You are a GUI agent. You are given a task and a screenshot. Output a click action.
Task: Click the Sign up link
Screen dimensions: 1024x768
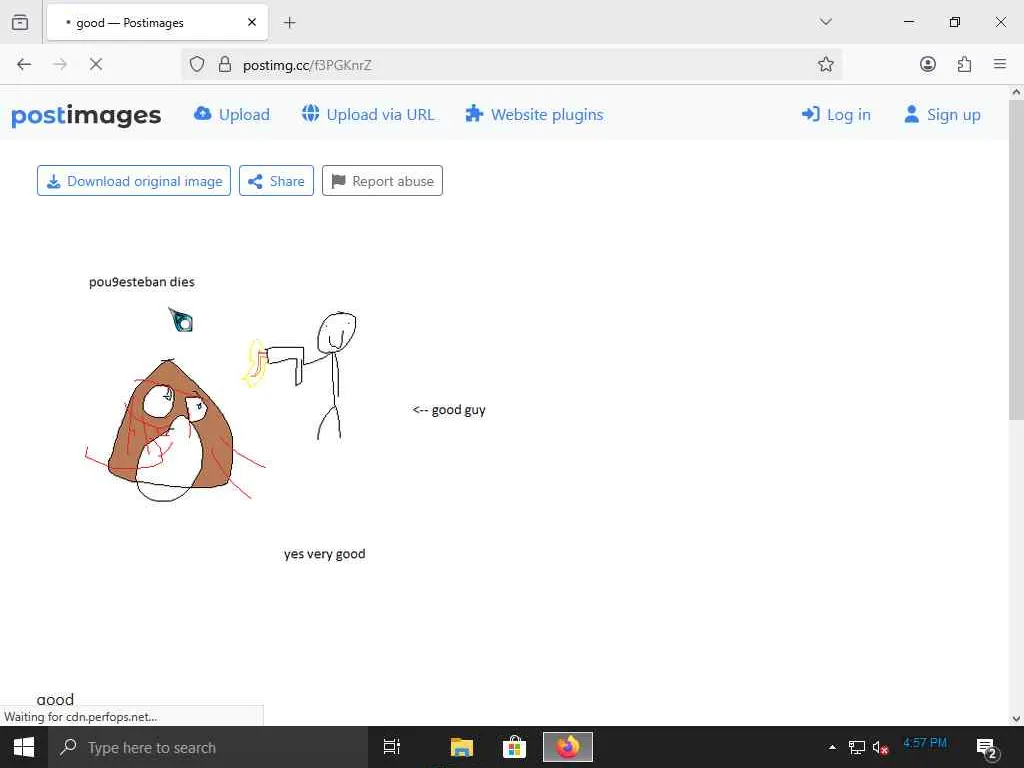click(x=942, y=114)
